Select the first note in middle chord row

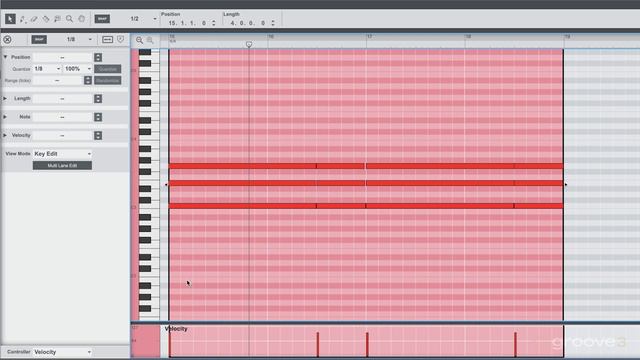pos(242,183)
